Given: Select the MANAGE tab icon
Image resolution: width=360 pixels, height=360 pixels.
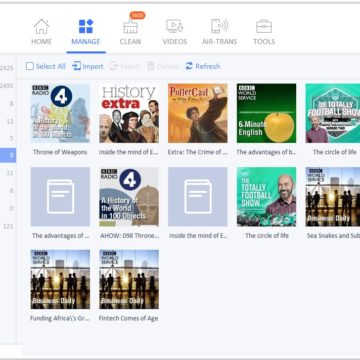Looking at the screenshot, I should point(86,26).
